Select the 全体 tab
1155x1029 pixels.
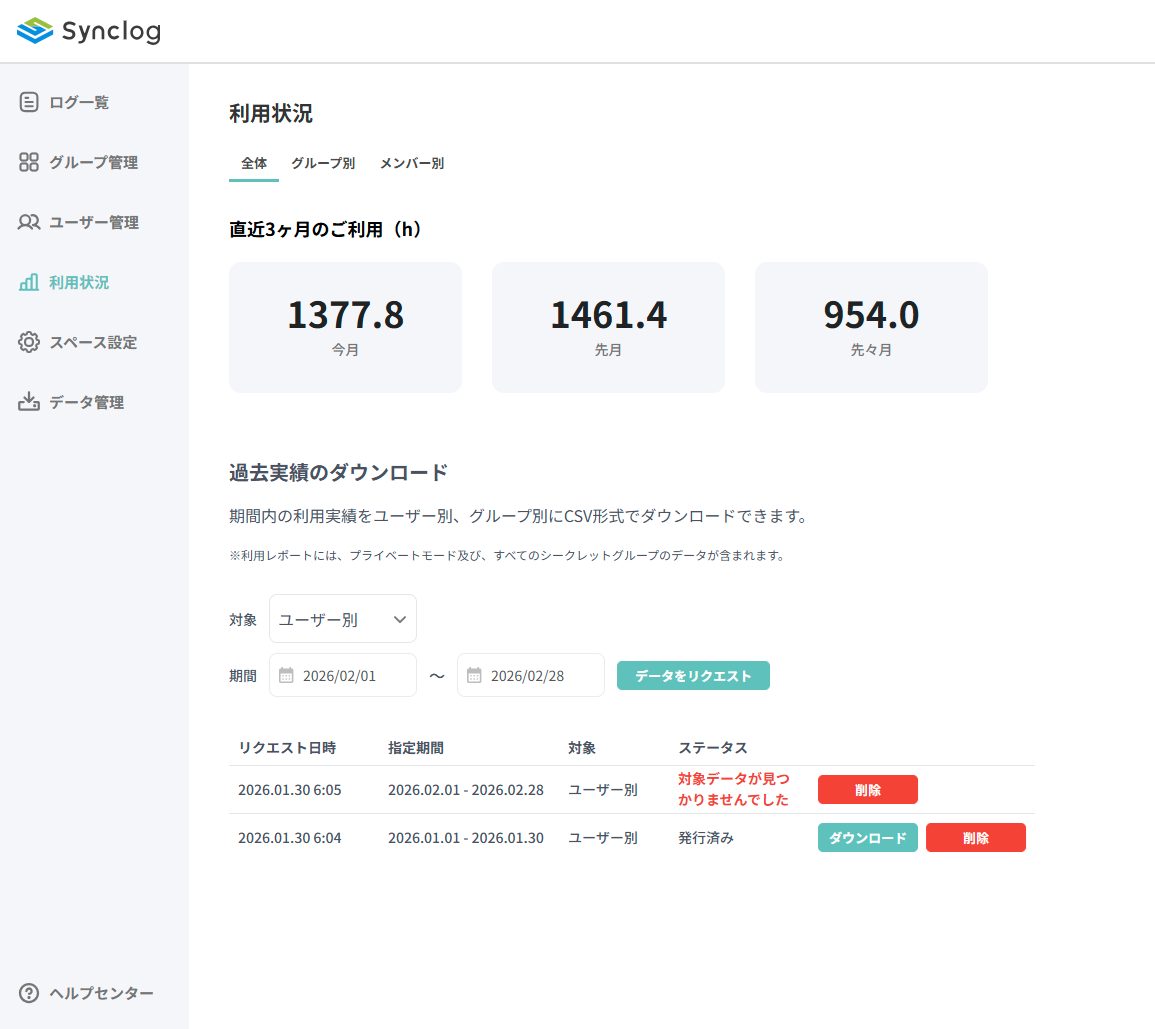point(254,163)
